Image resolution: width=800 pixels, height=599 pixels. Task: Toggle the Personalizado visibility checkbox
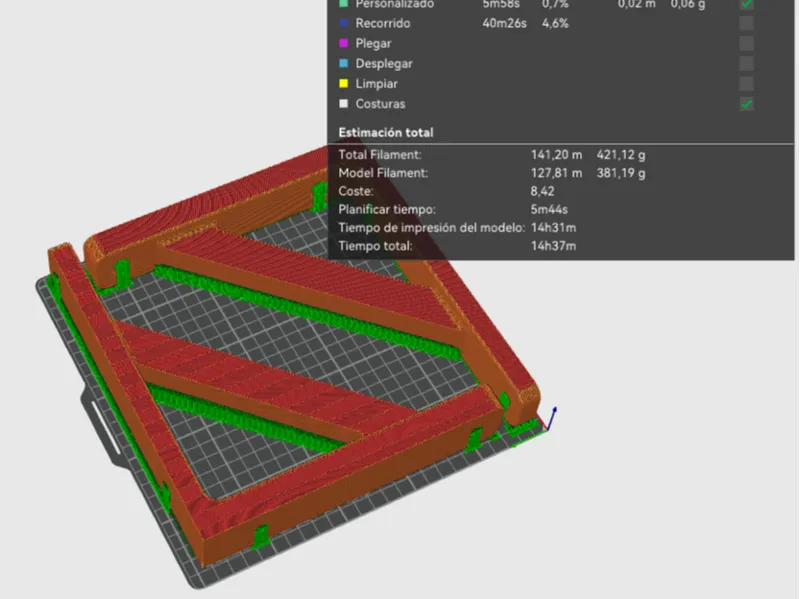pyautogui.click(x=746, y=4)
